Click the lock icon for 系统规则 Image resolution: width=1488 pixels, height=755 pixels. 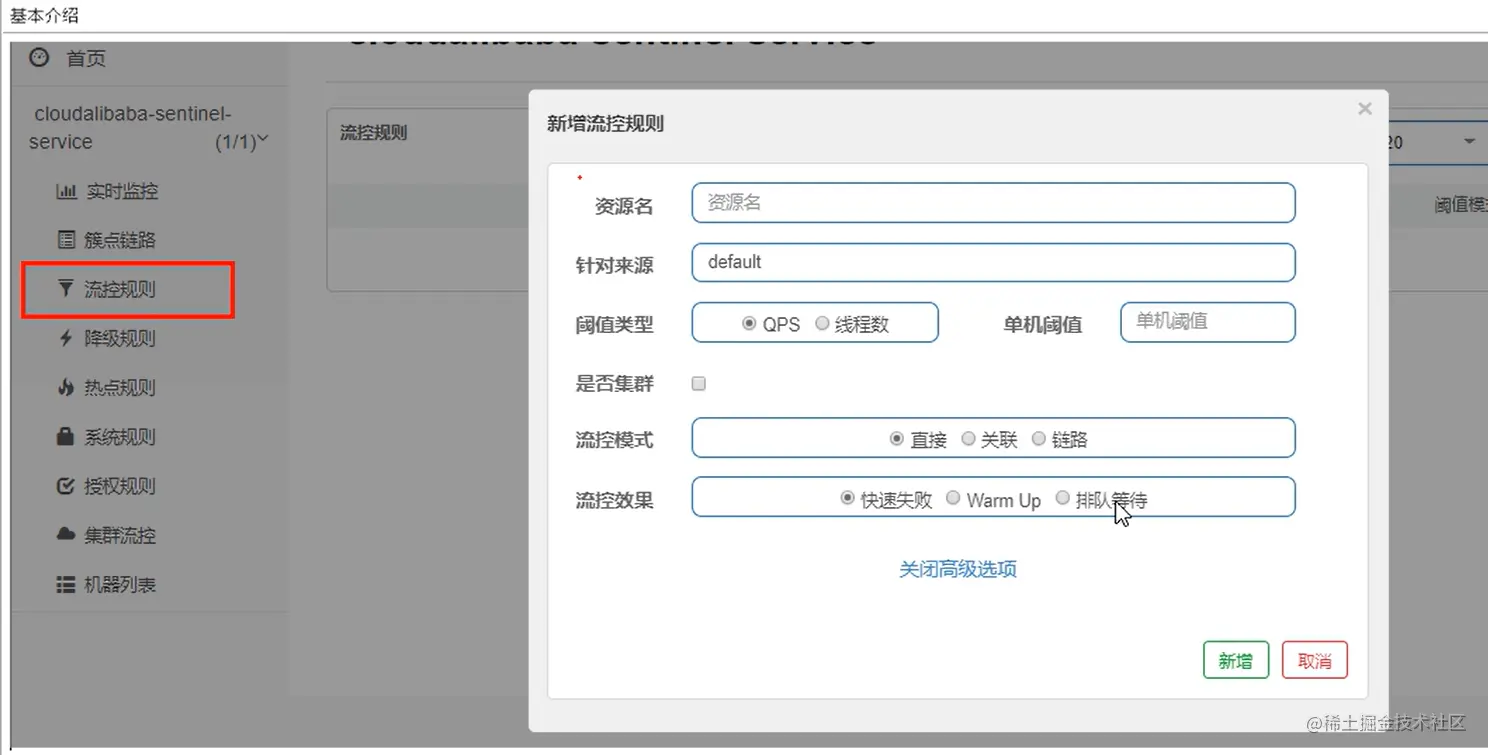tap(66, 436)
